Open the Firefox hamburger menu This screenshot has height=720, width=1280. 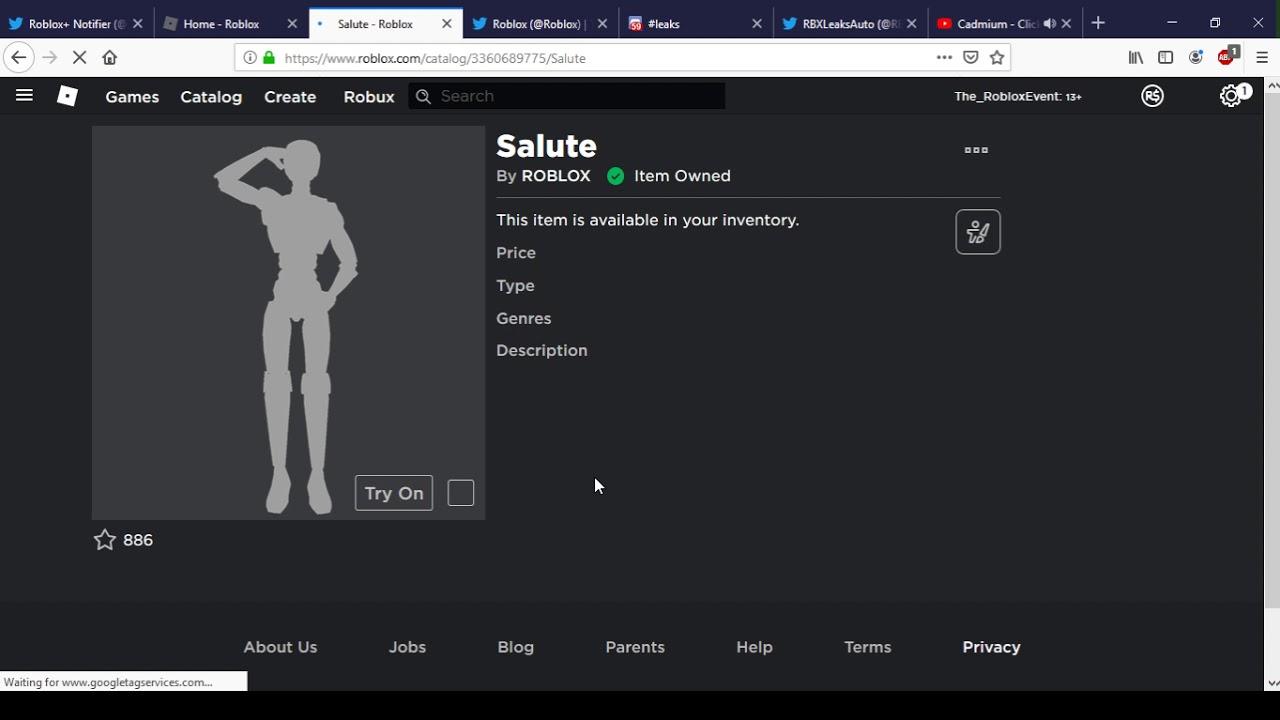coord(1262,58)
